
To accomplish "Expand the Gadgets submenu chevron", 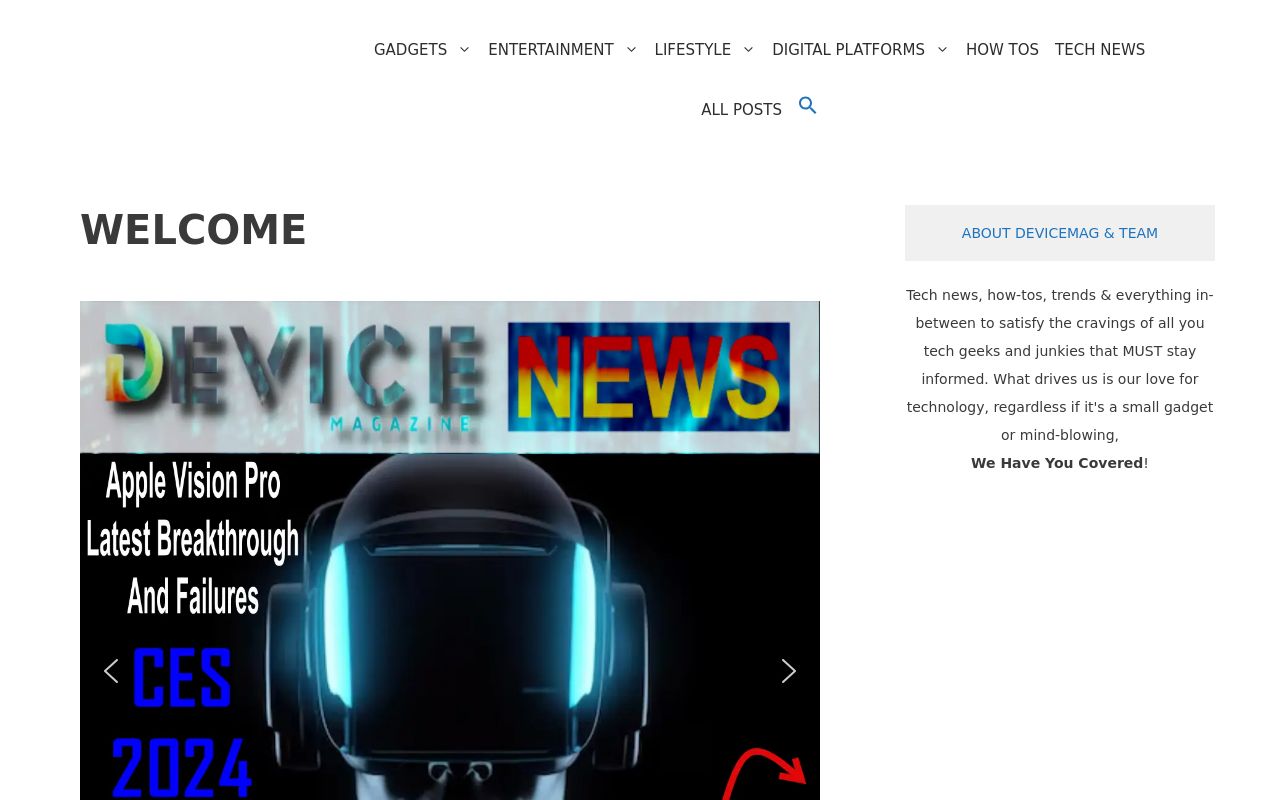I will coord(464,50).
